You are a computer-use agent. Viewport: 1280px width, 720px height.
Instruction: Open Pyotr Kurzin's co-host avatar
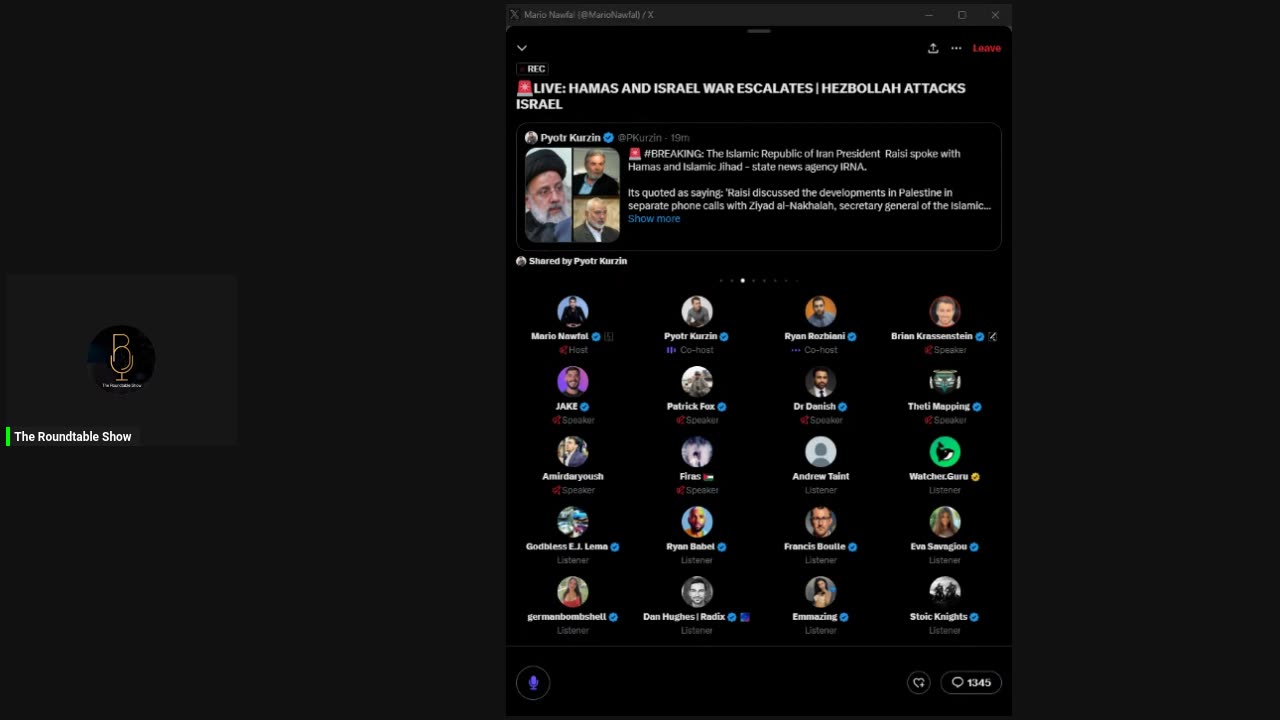[x=697, y=311]
